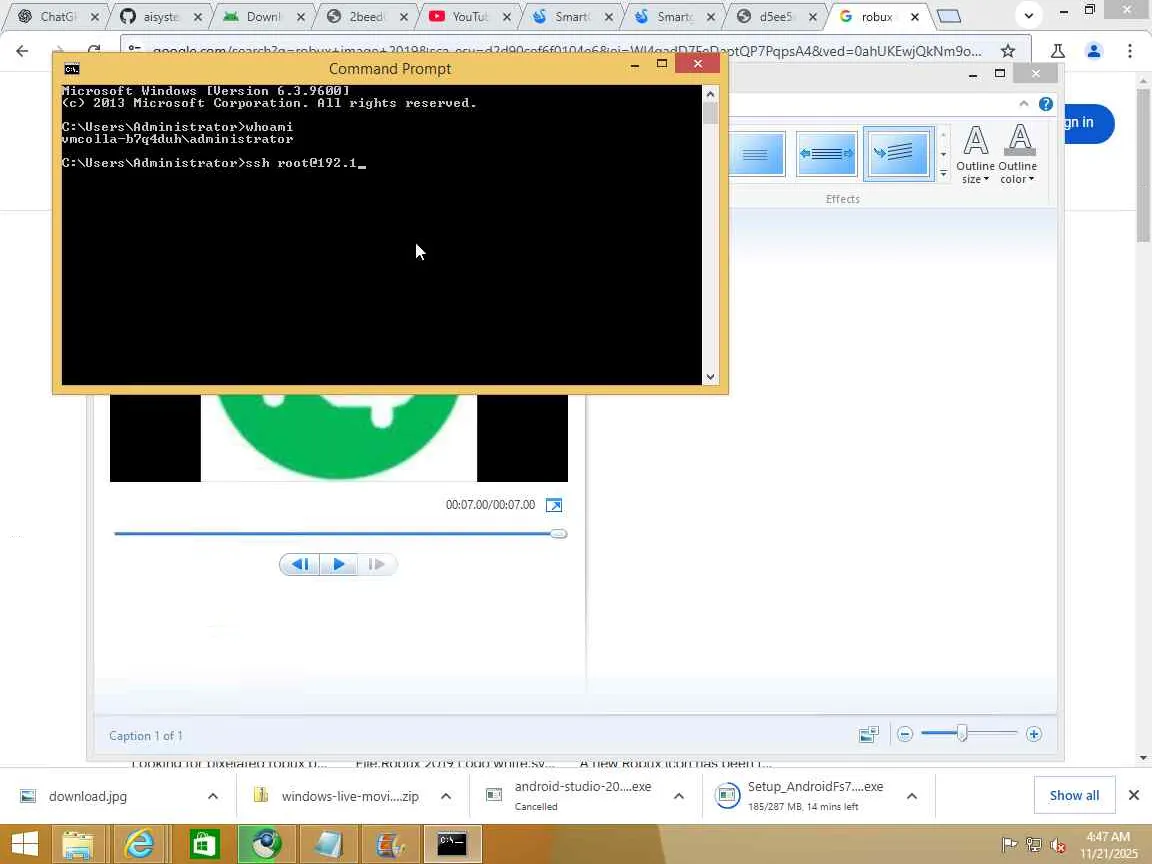Change thumbnail size icon in status bar

pos(868,734)
